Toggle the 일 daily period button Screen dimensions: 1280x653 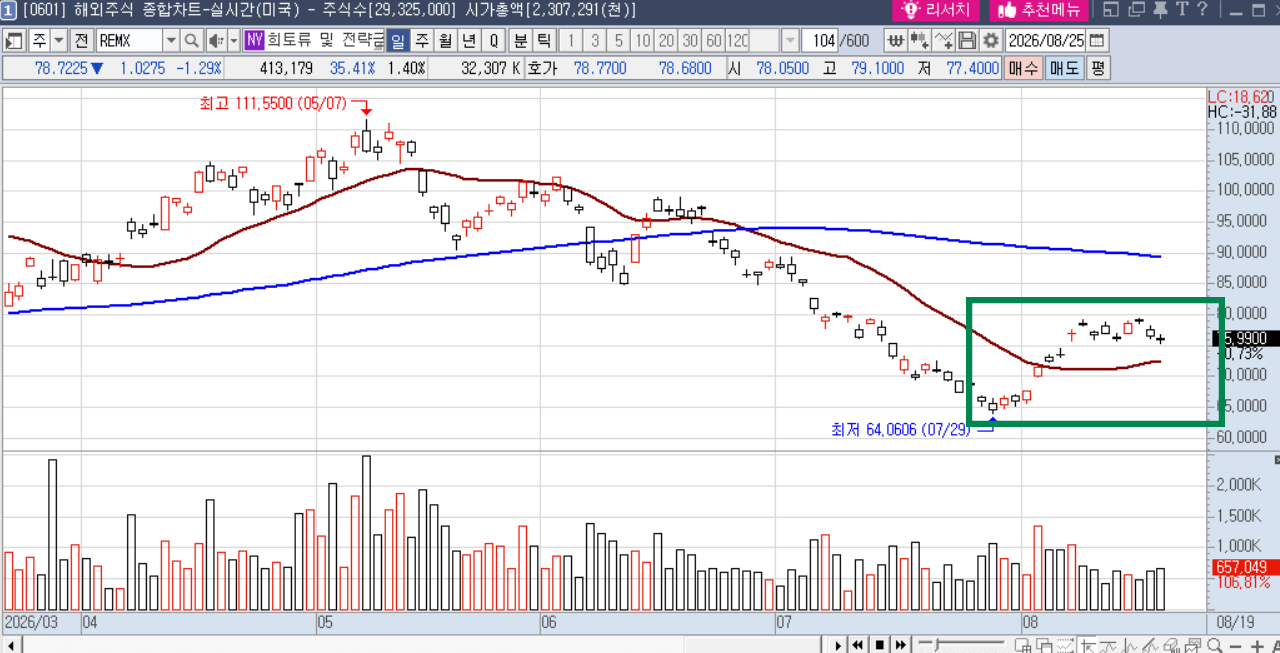[398, 41]
